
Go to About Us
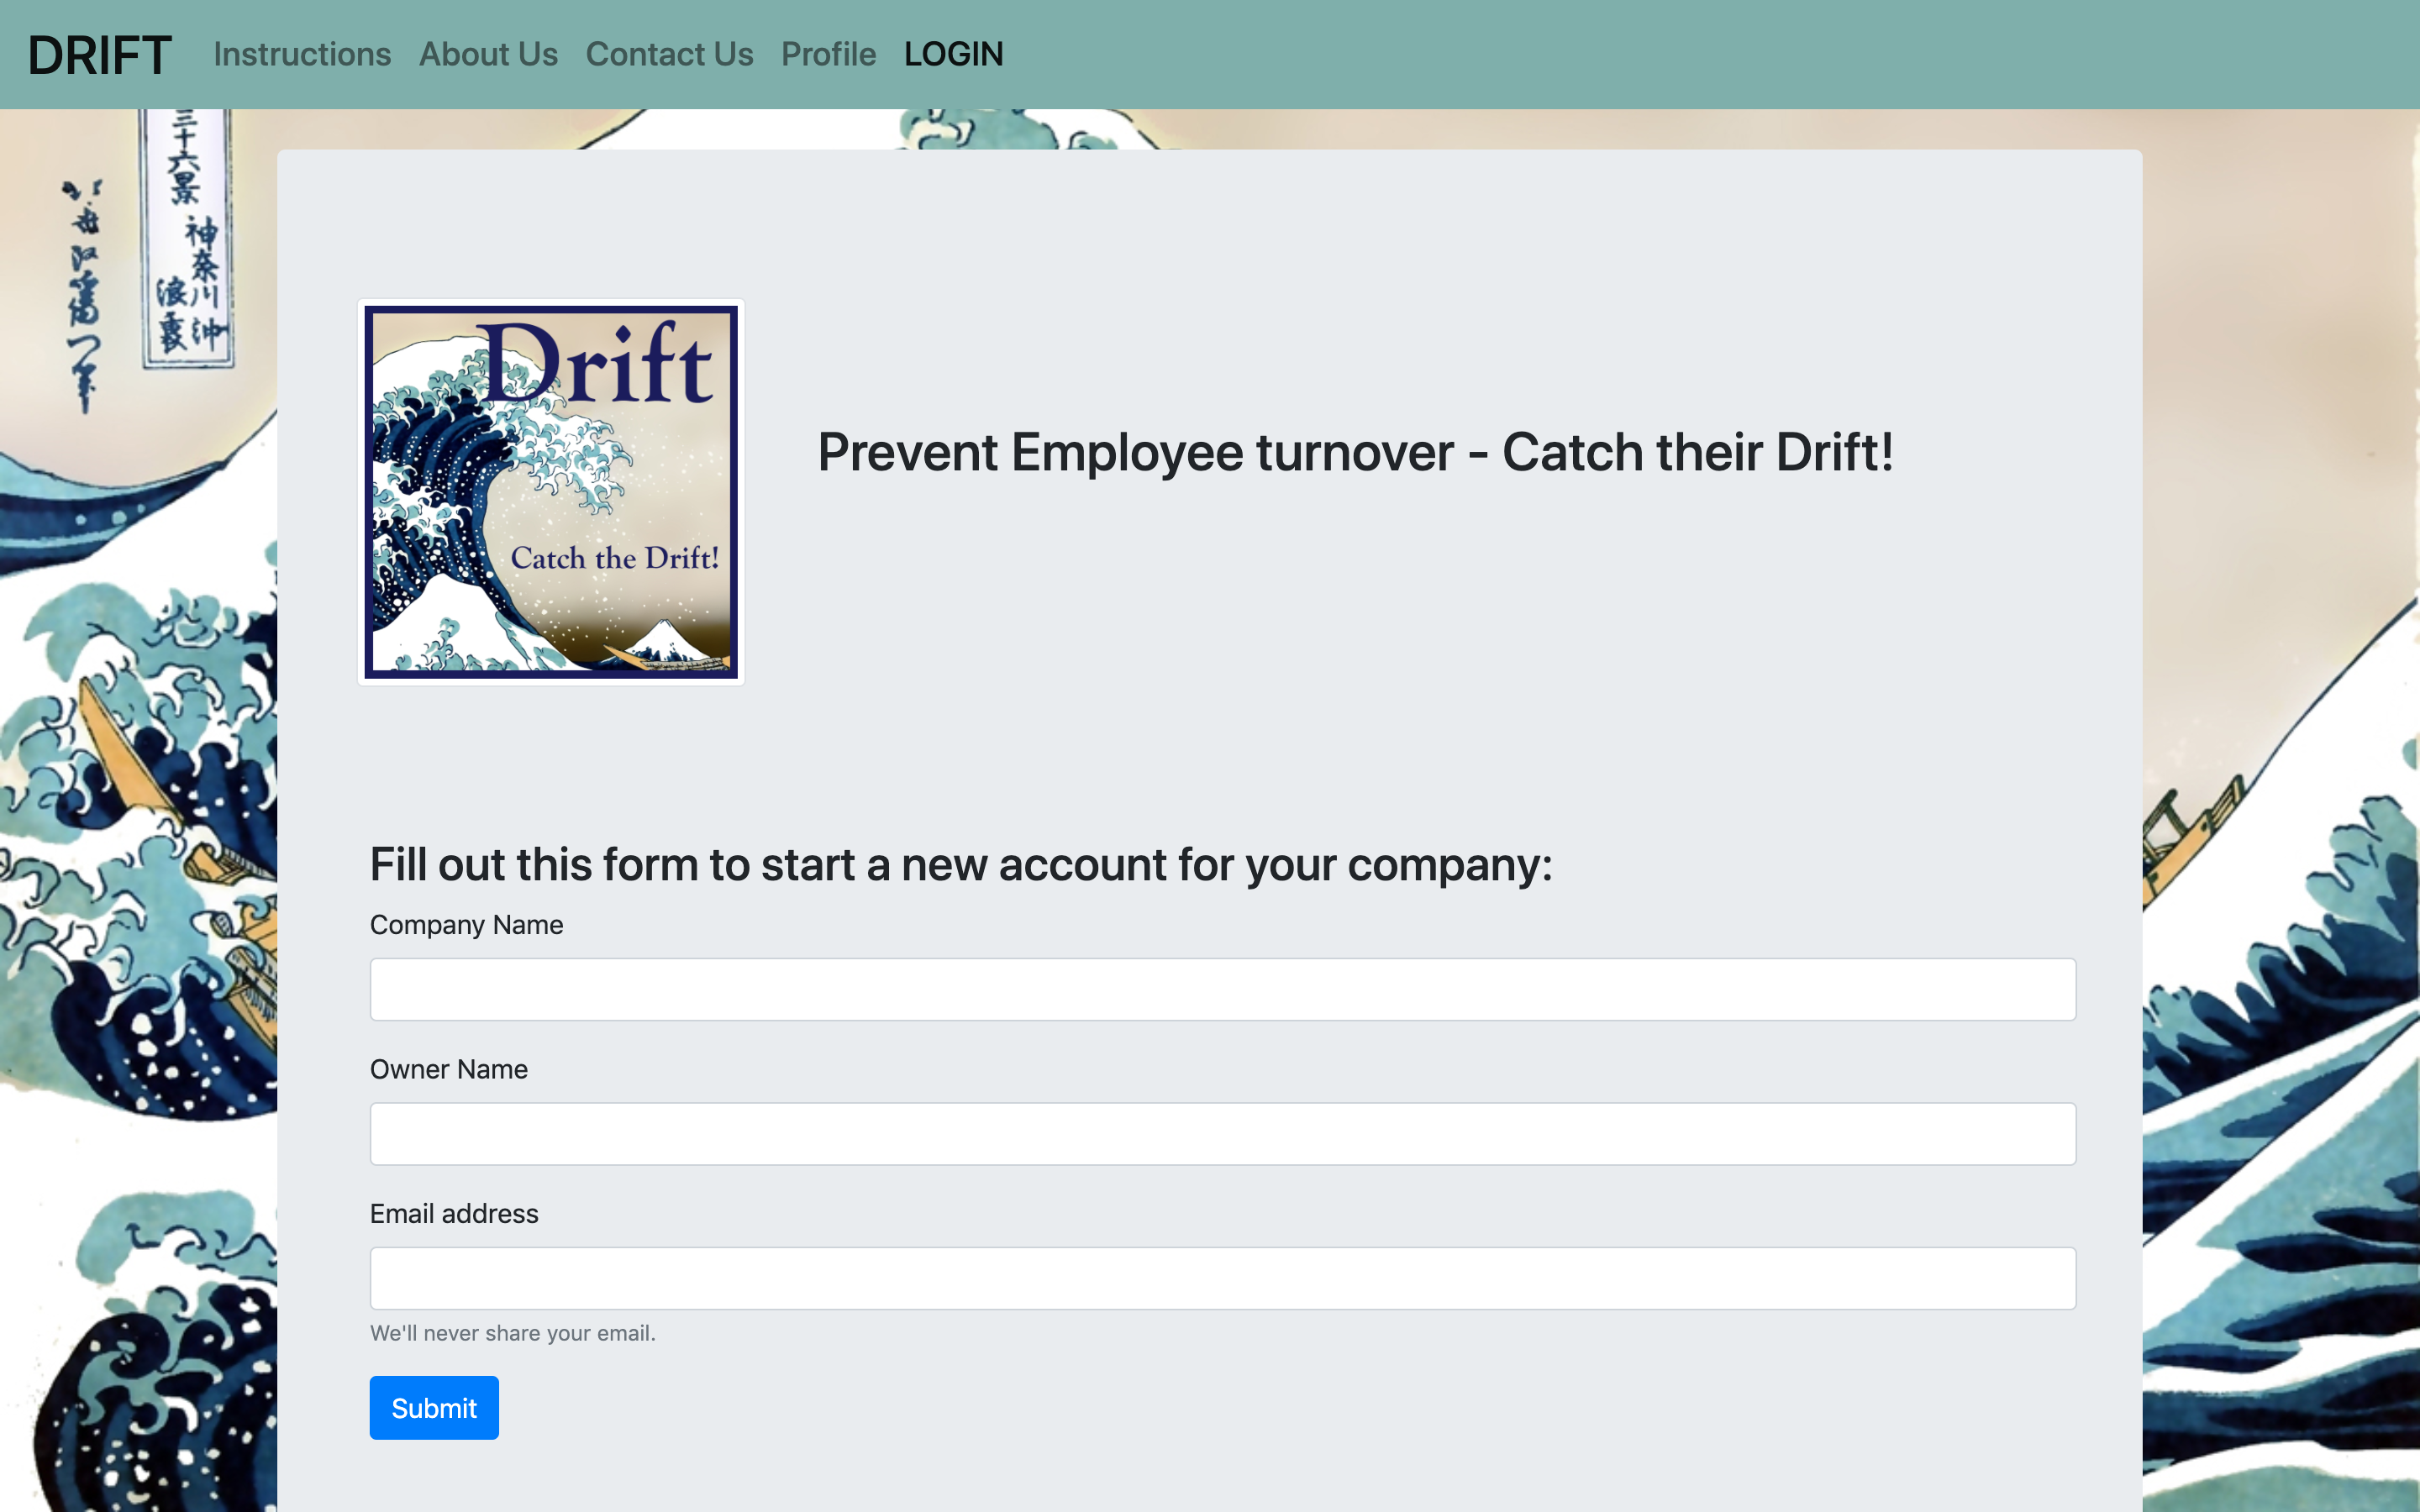click(x=488, y=54)
